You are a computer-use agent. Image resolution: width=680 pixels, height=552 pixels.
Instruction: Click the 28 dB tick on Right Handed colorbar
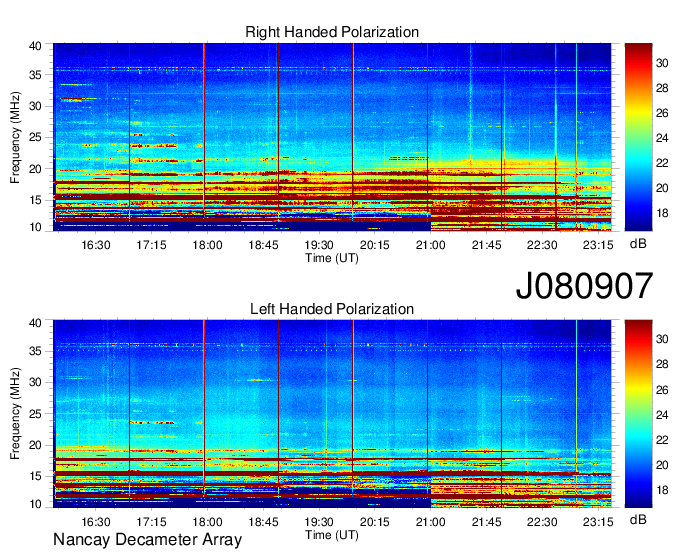pyautogui.click(x=662, y=88)
